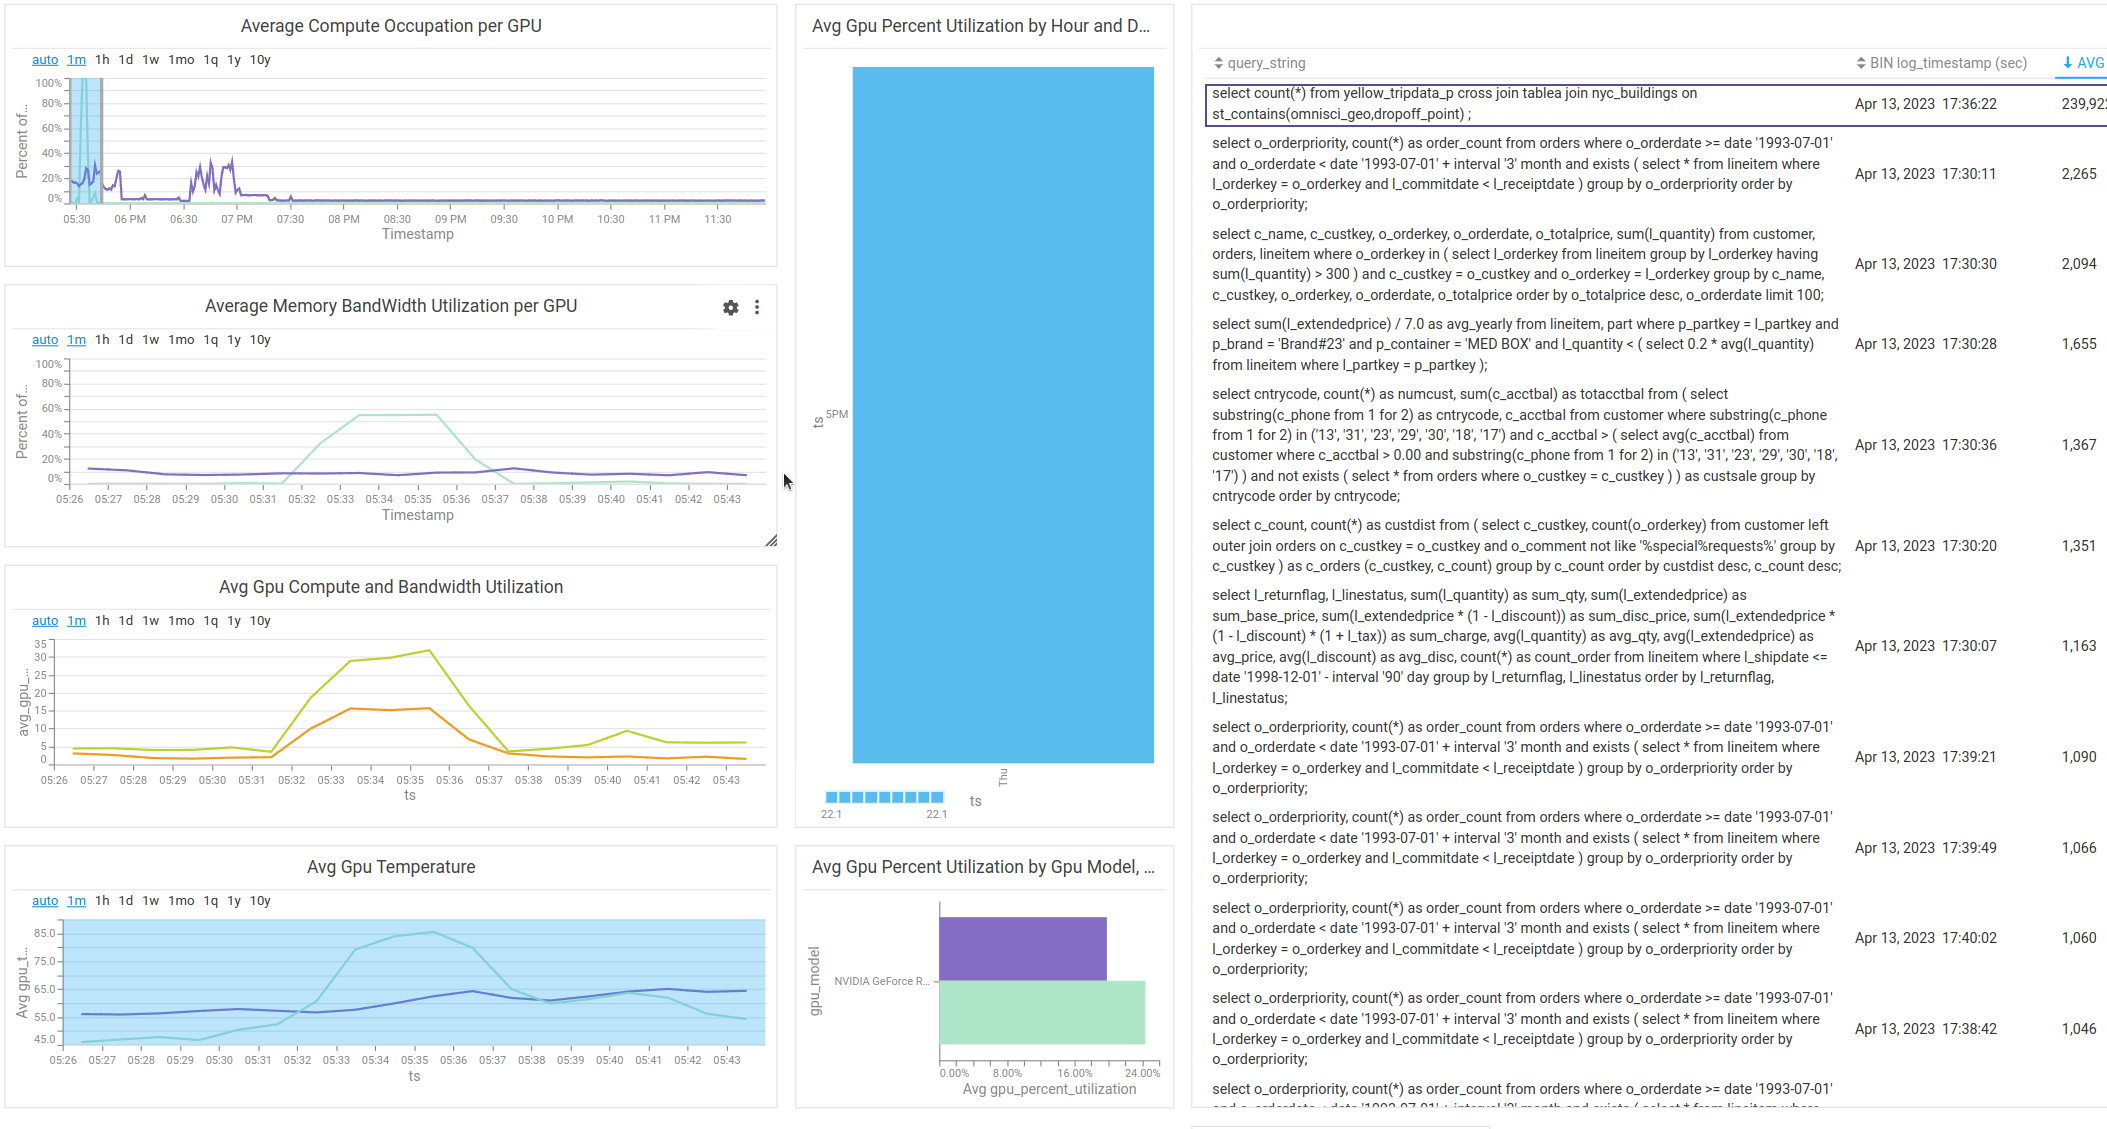Click the blue Thu 5PM heatmap cell
Image resolution: width=2107 pixels, height=1129 pixels.
click(x=1003, y=415)
